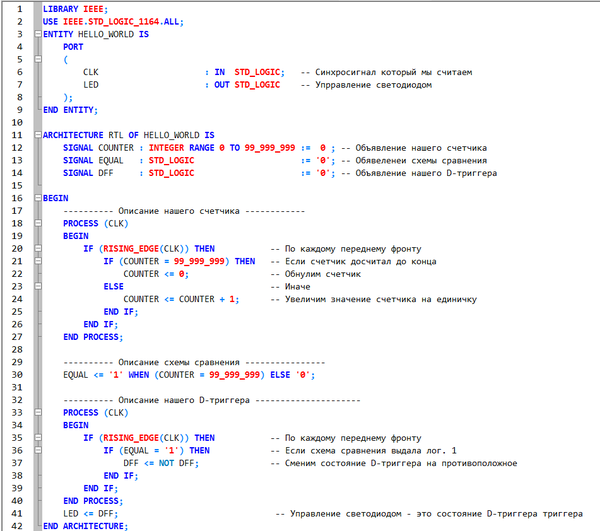The height and width of the screenshot is (531, 600).
Task: Click line number 30 in the gutter
Action: click(x=16, y=374)
